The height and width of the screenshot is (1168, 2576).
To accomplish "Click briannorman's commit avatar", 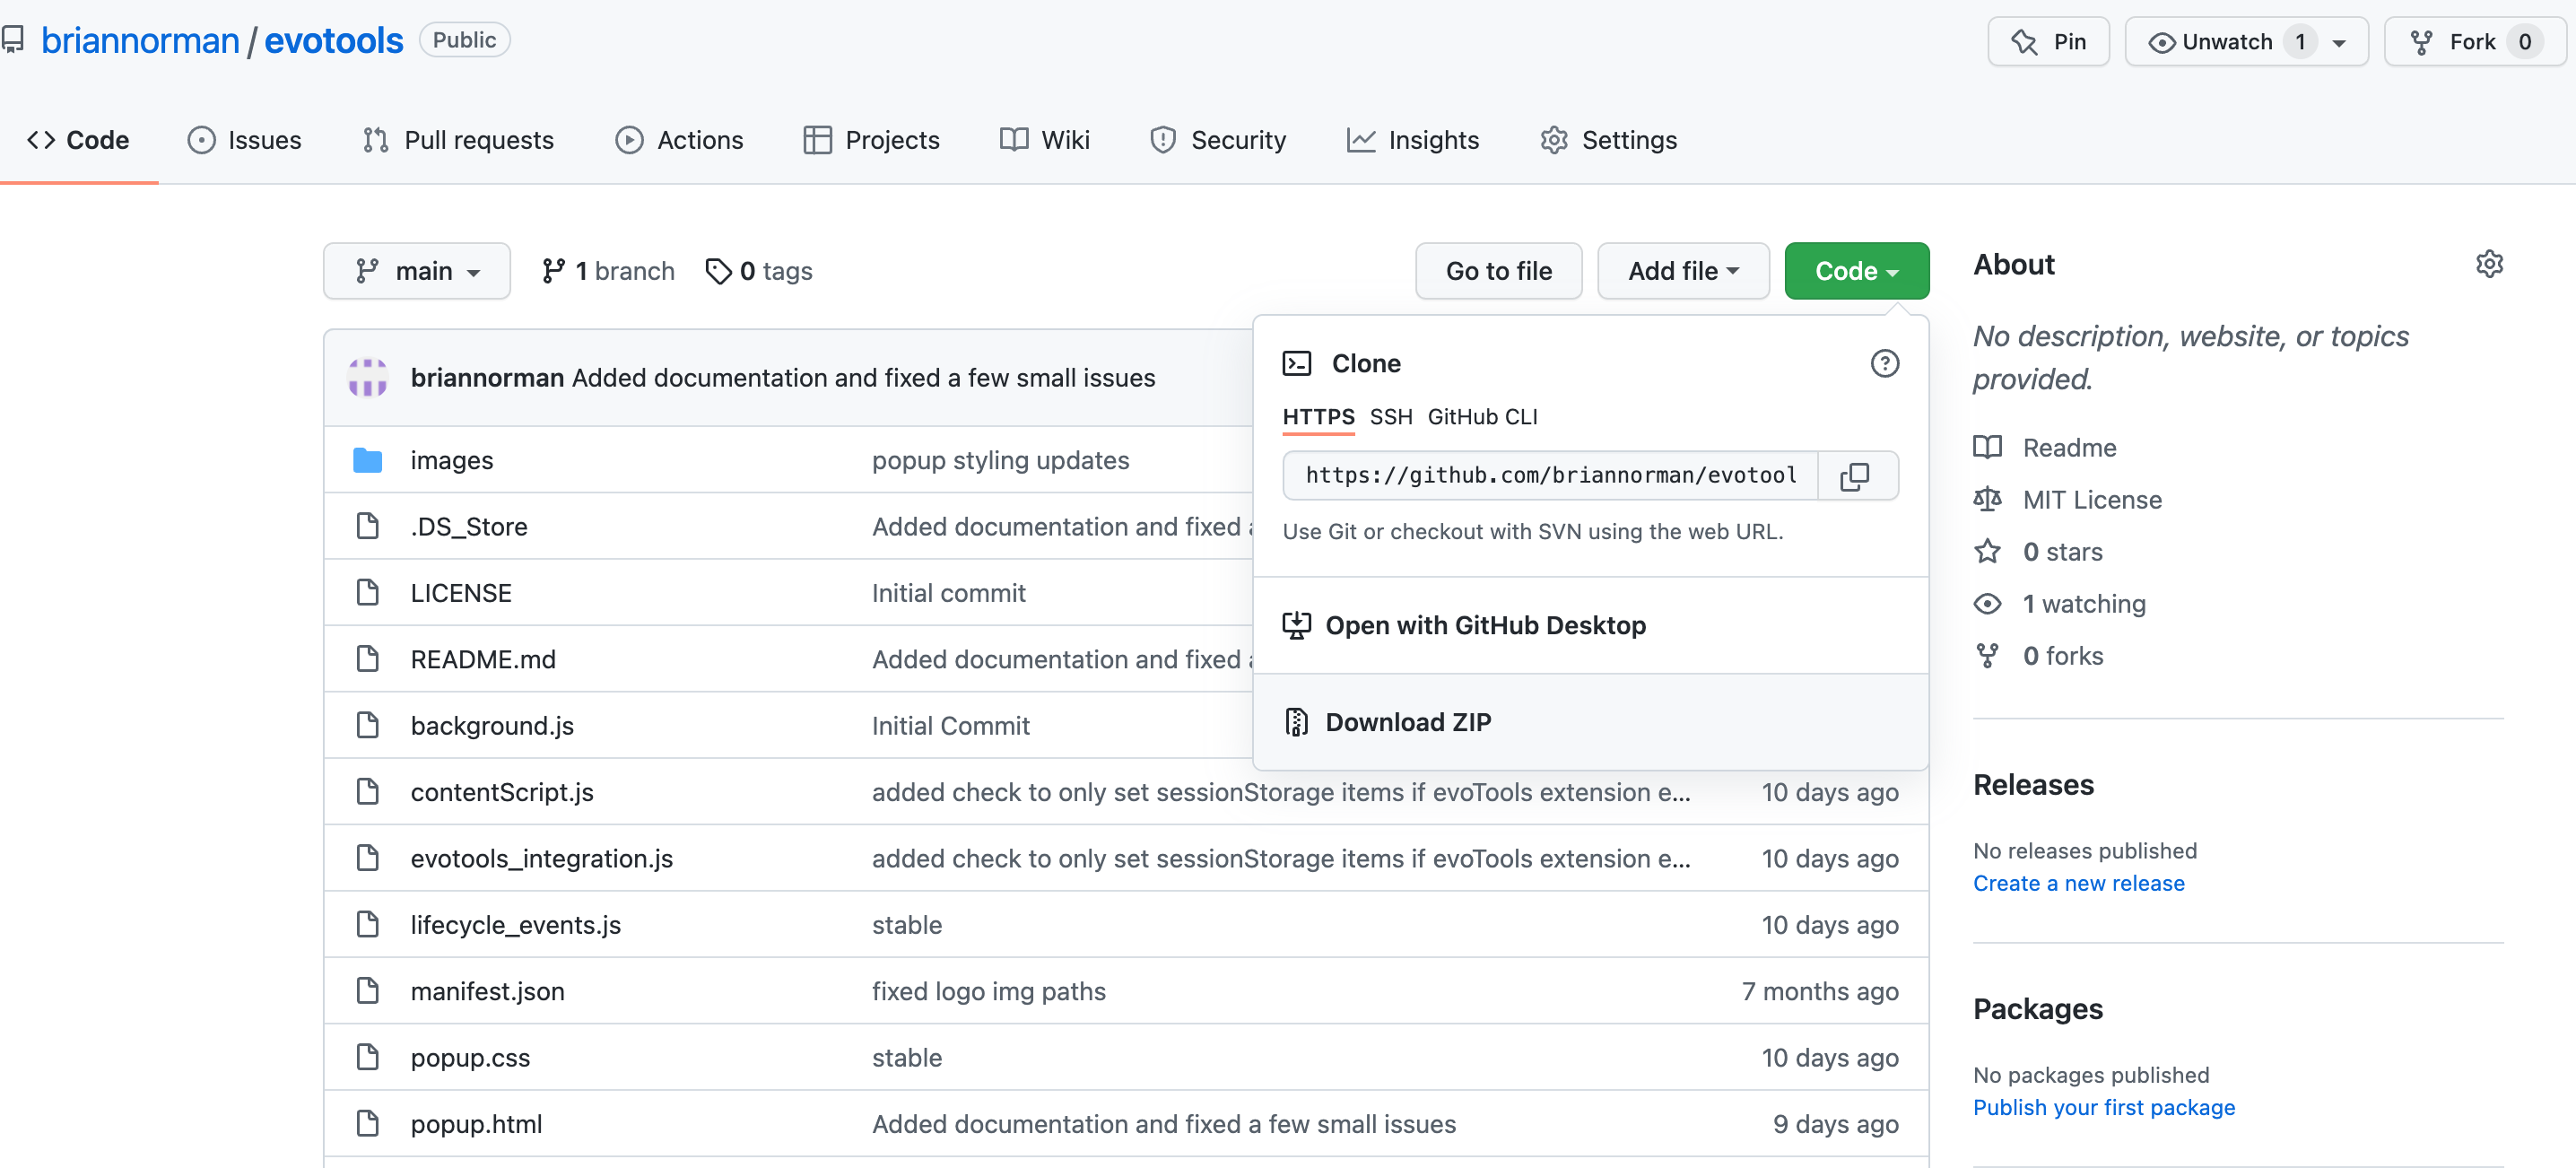I will click(x=368, y=378).
